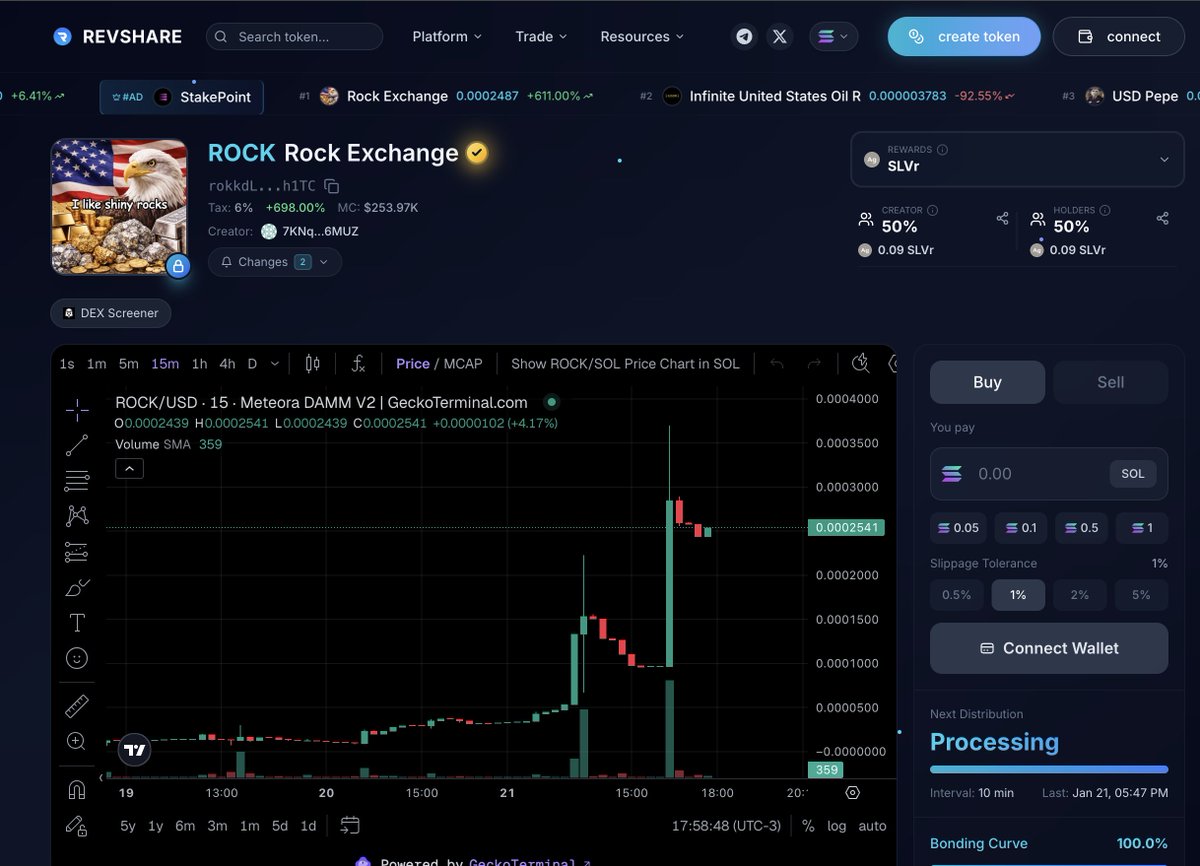This screenshot has width=1200, height=866.
Task: Click the green 0.0002541 price label
Action: [845, 528]
